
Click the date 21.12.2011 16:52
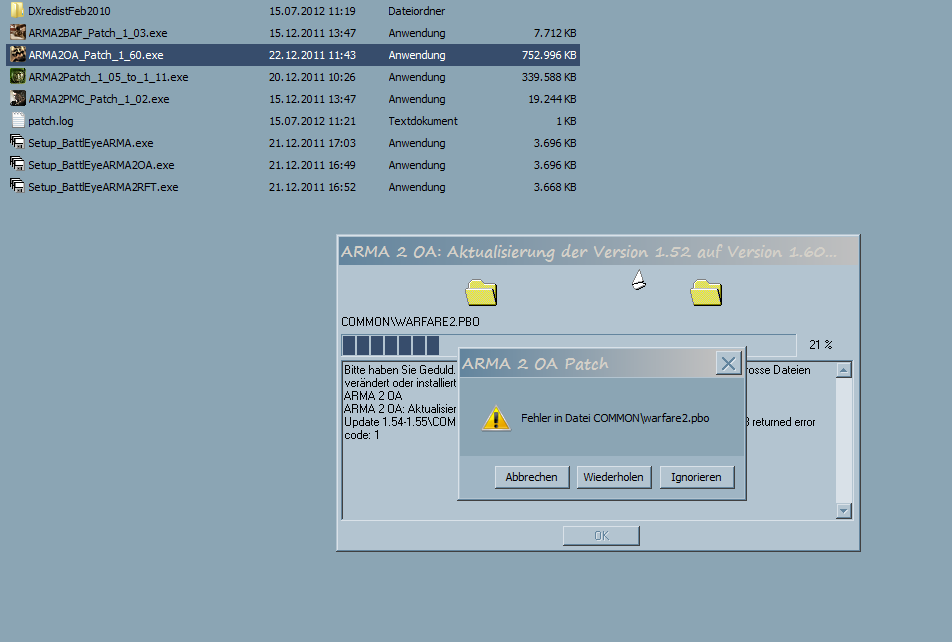(312, 187)
